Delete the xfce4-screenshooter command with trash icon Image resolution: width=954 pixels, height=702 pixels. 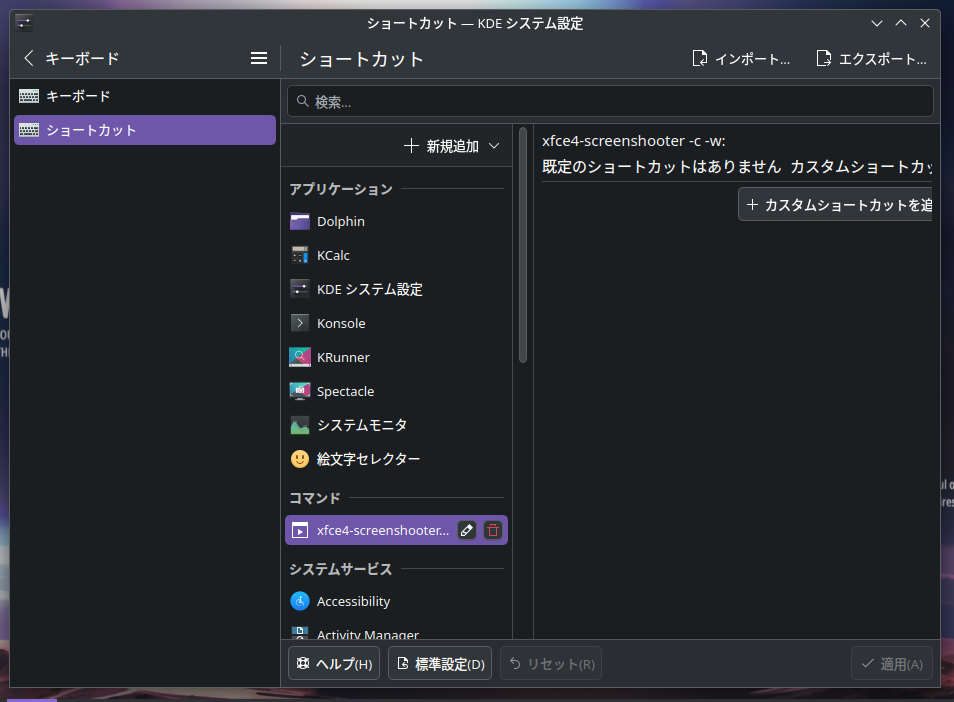coord(493,530)
